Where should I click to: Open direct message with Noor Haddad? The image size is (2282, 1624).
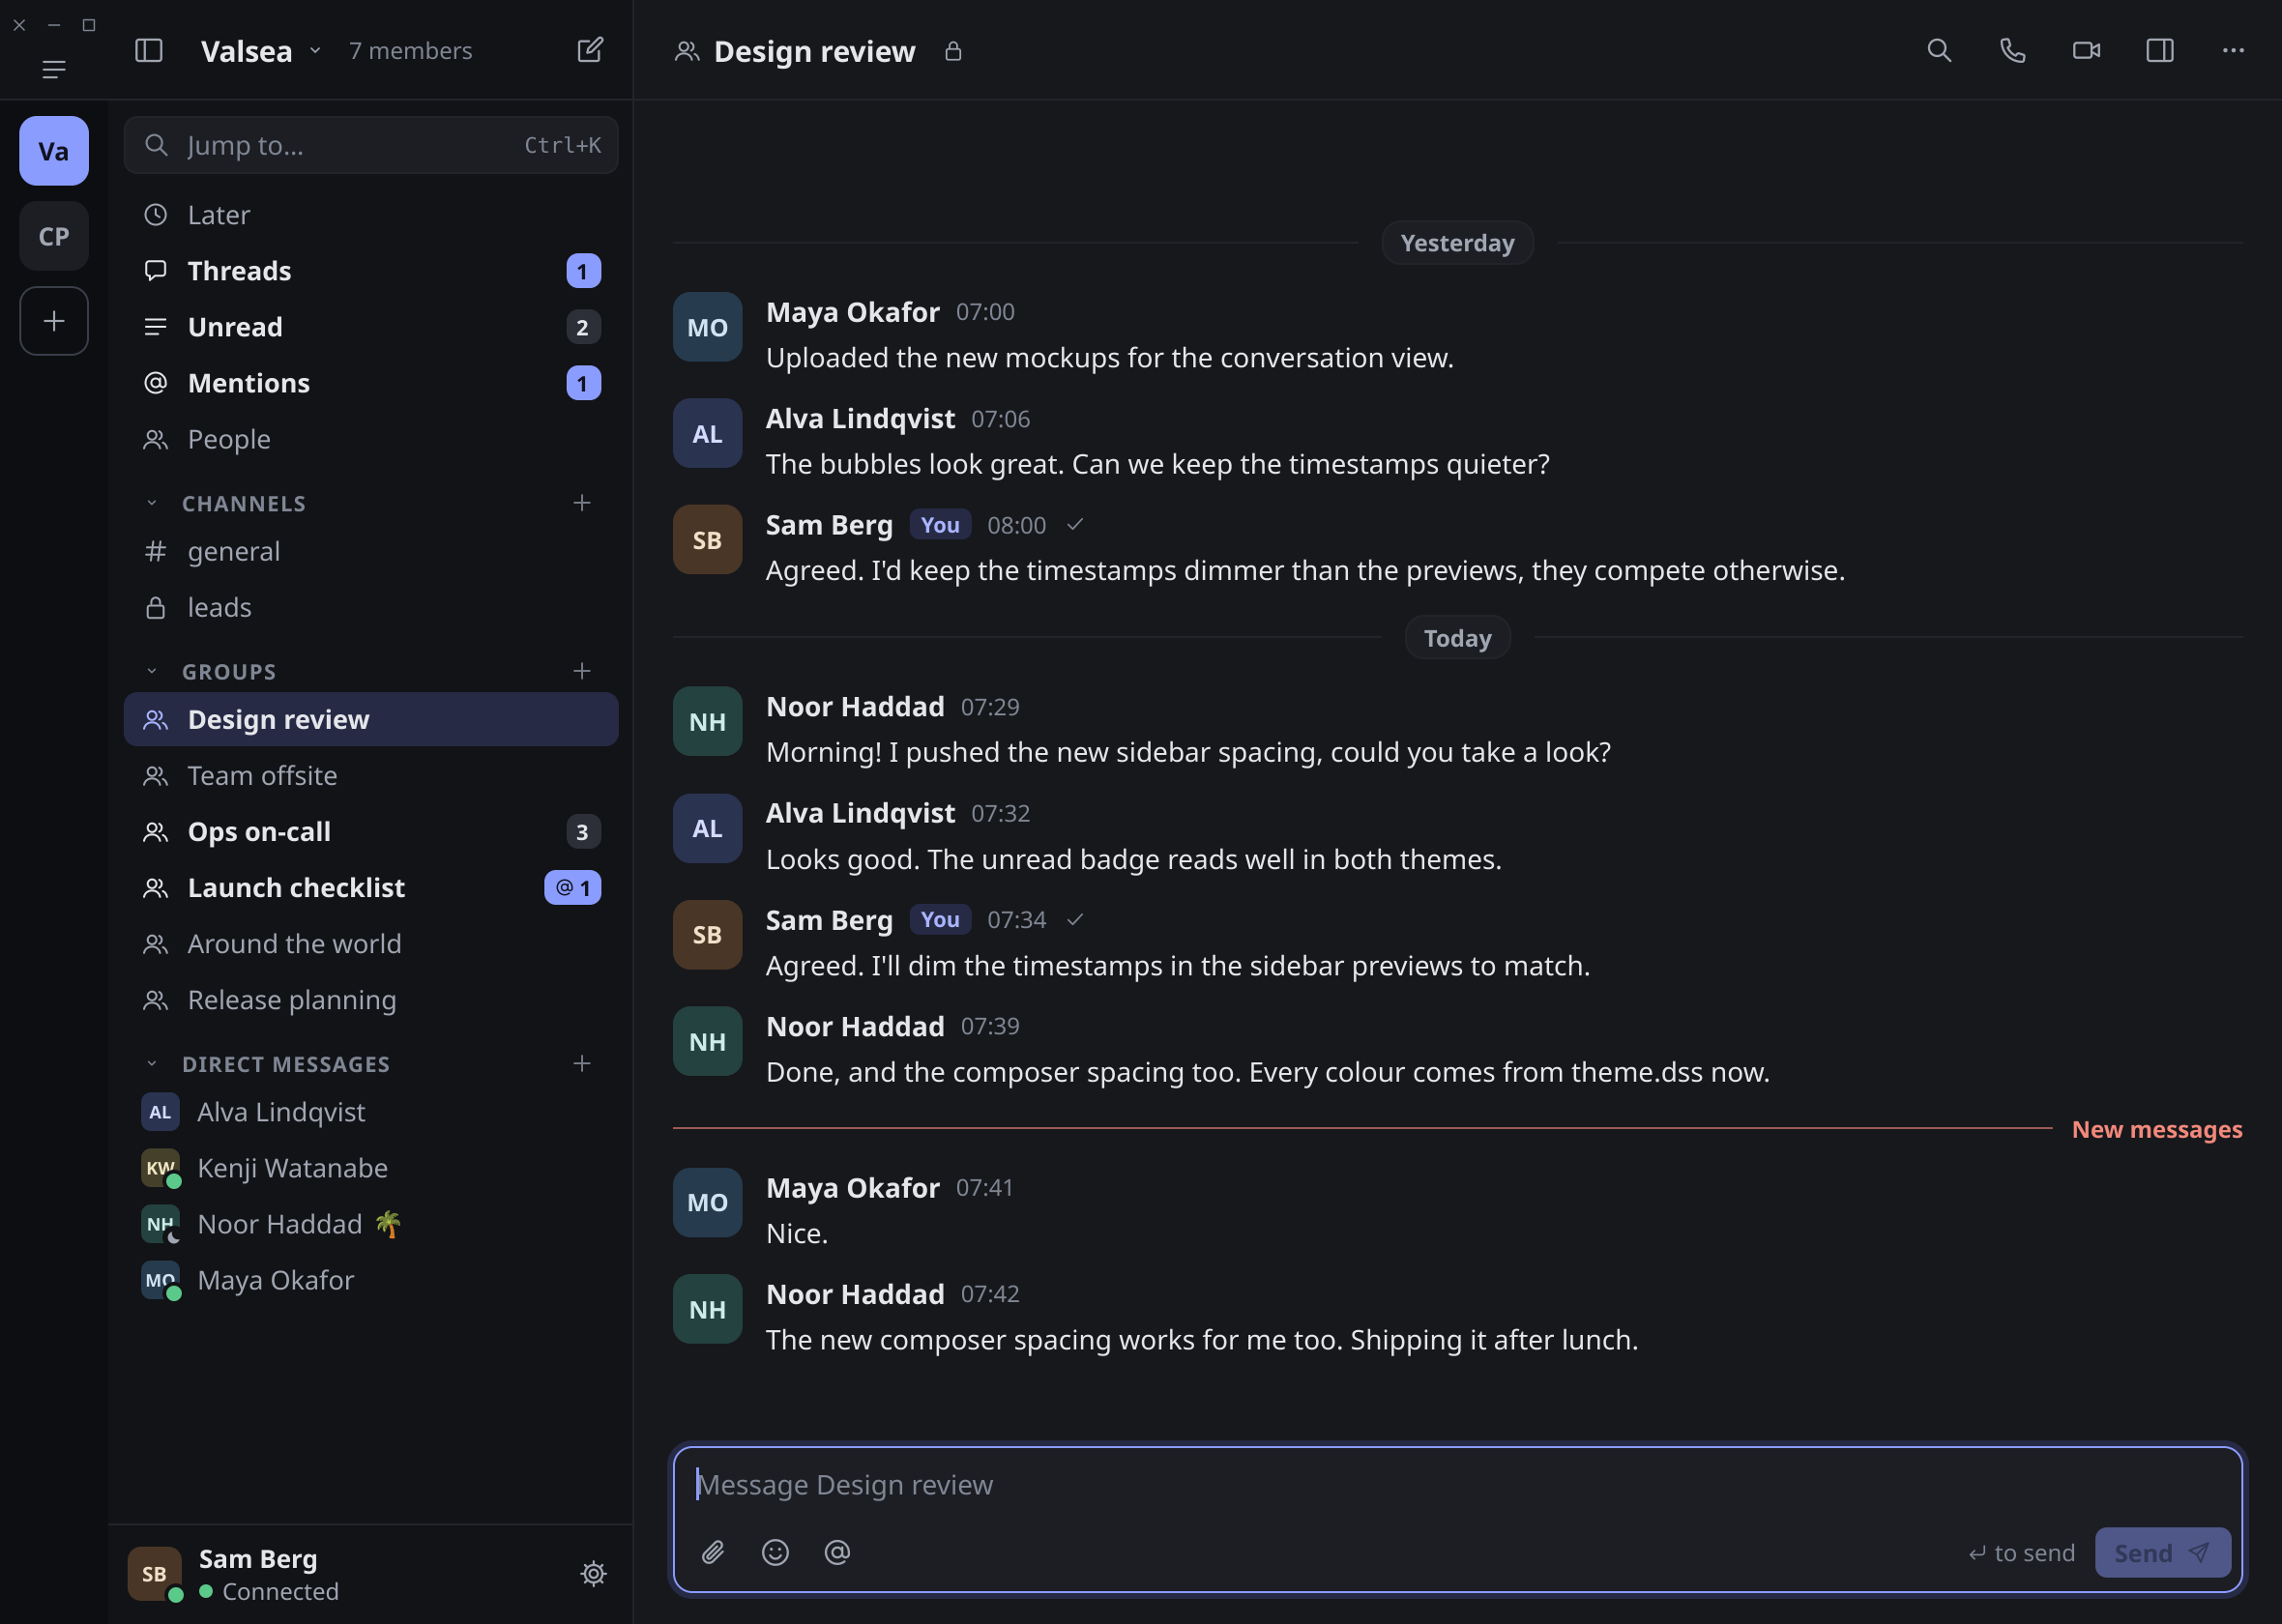tap(371, 1223)
